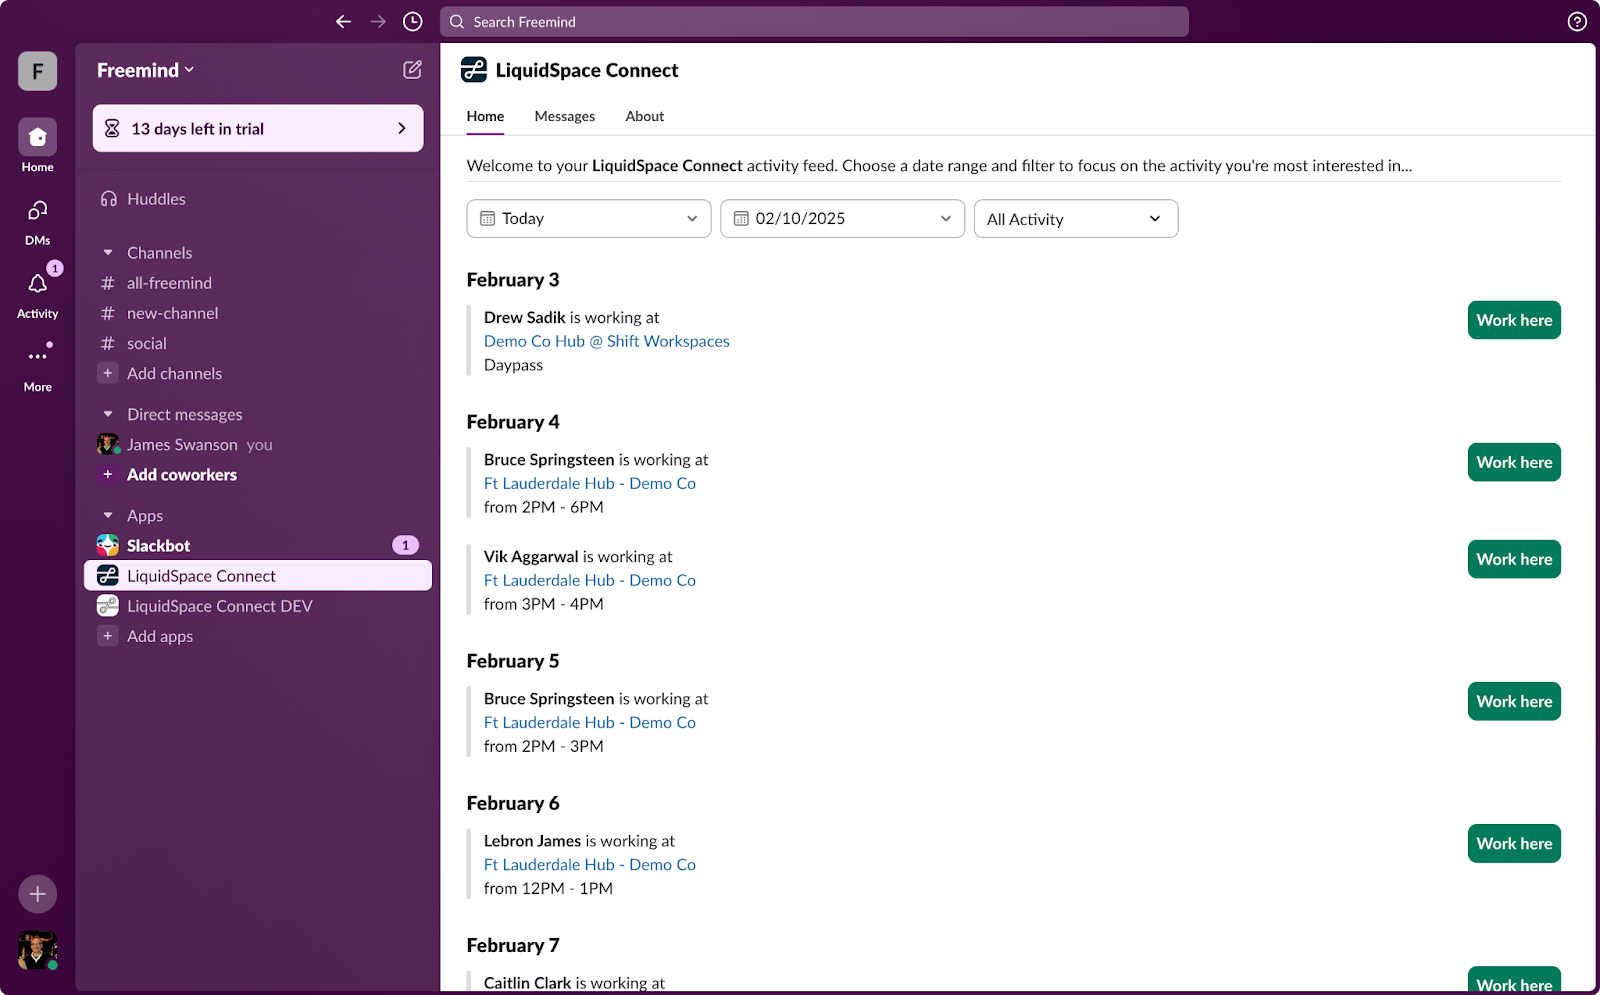The width and height of the screenshot is (1600, 995).
Task: Click the round plus create button
Action: click(x=37, y=894)
